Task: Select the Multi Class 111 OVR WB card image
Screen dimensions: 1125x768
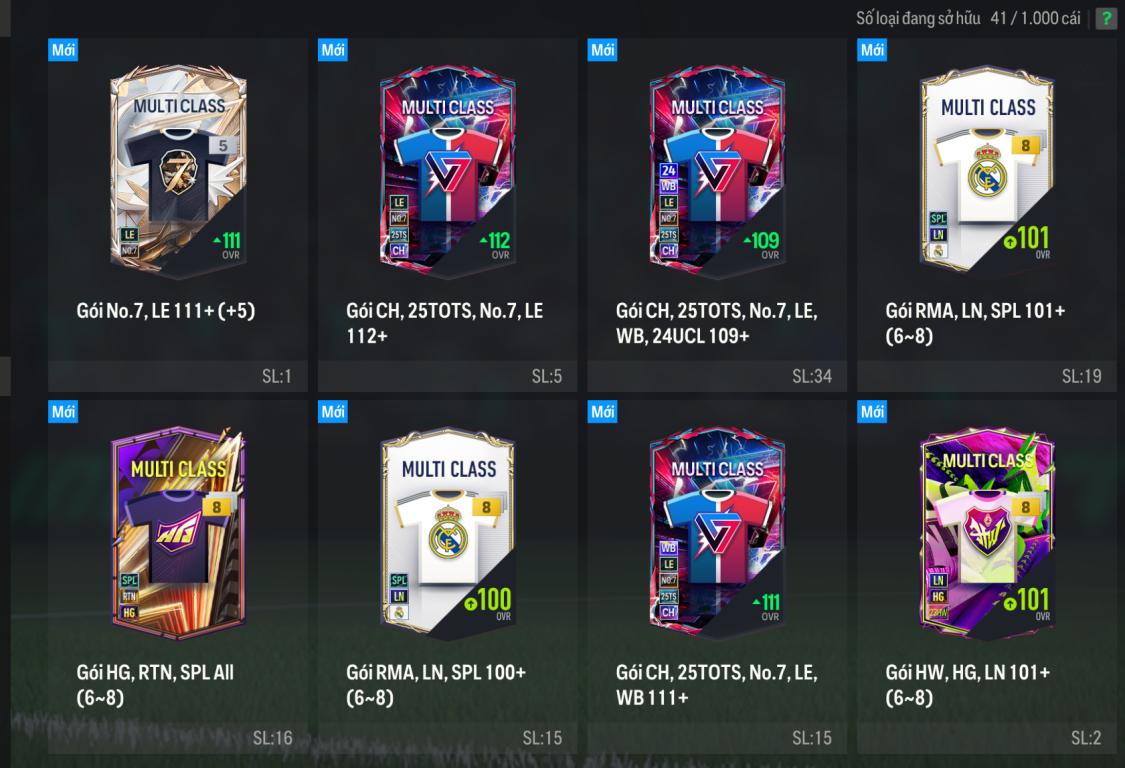Action: tap(717, 534)
